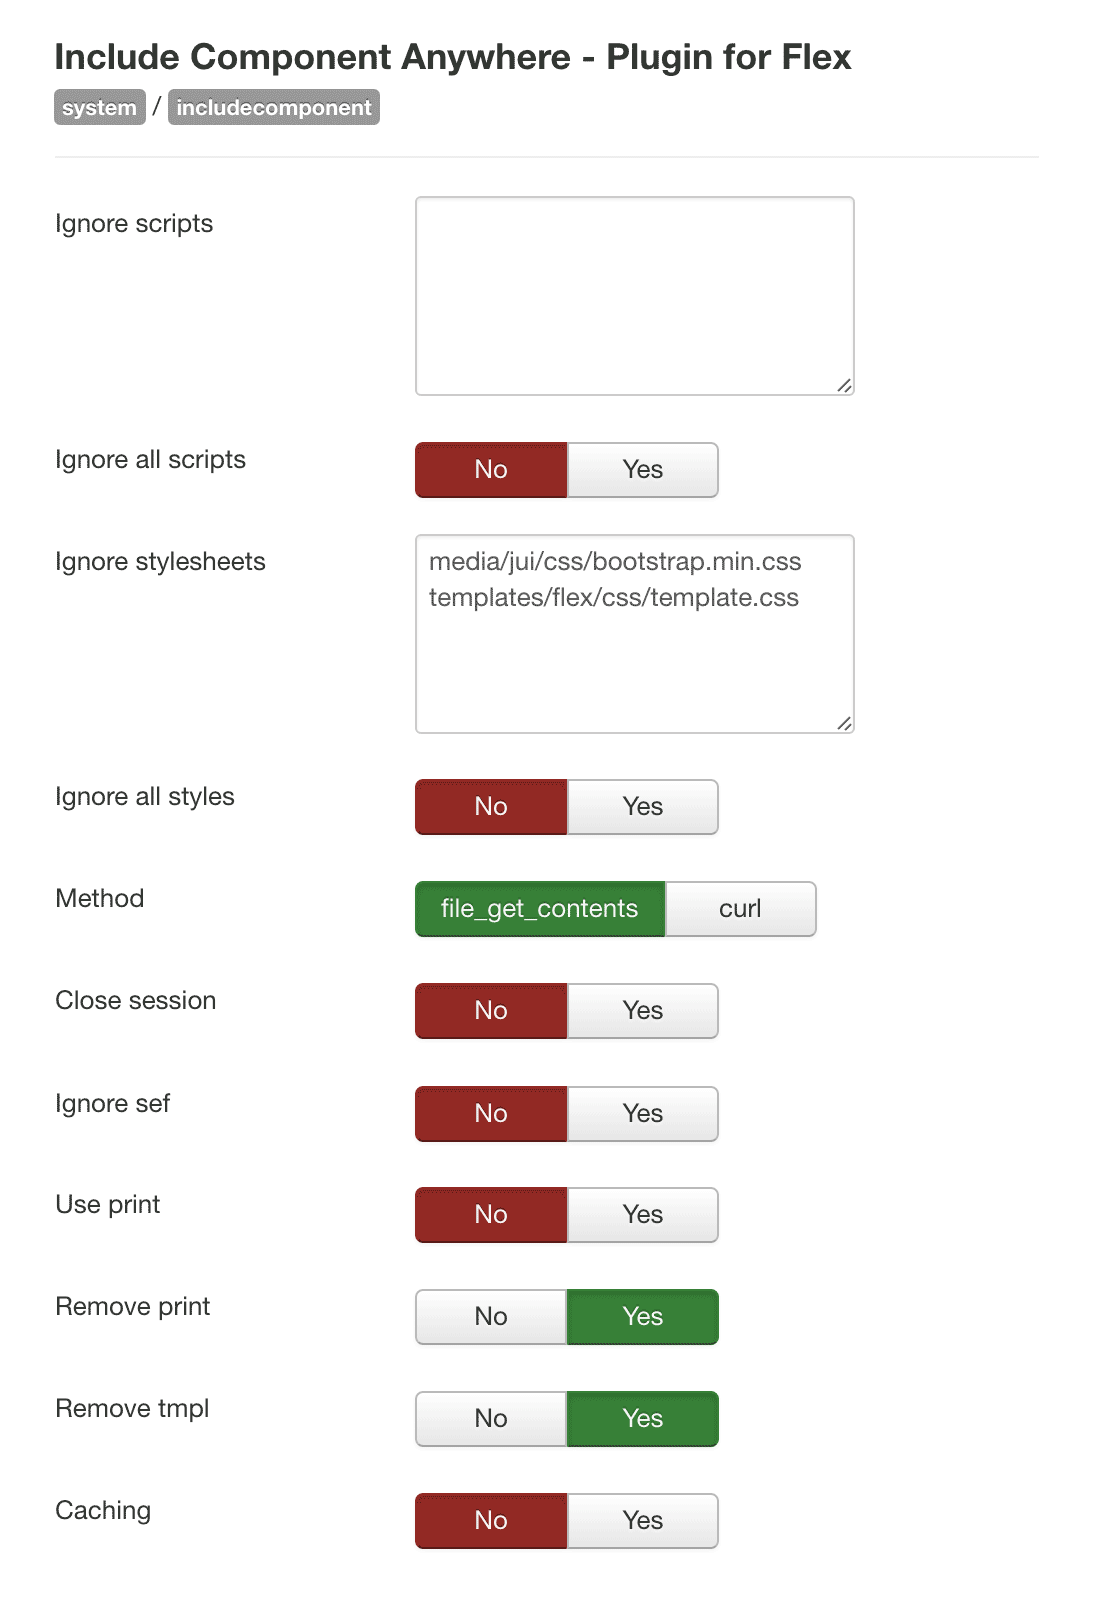Screen dimensions: 1094x1603
Task: Keep 'Ignore all scripts' set to No
Action: (x=490, y=469)
